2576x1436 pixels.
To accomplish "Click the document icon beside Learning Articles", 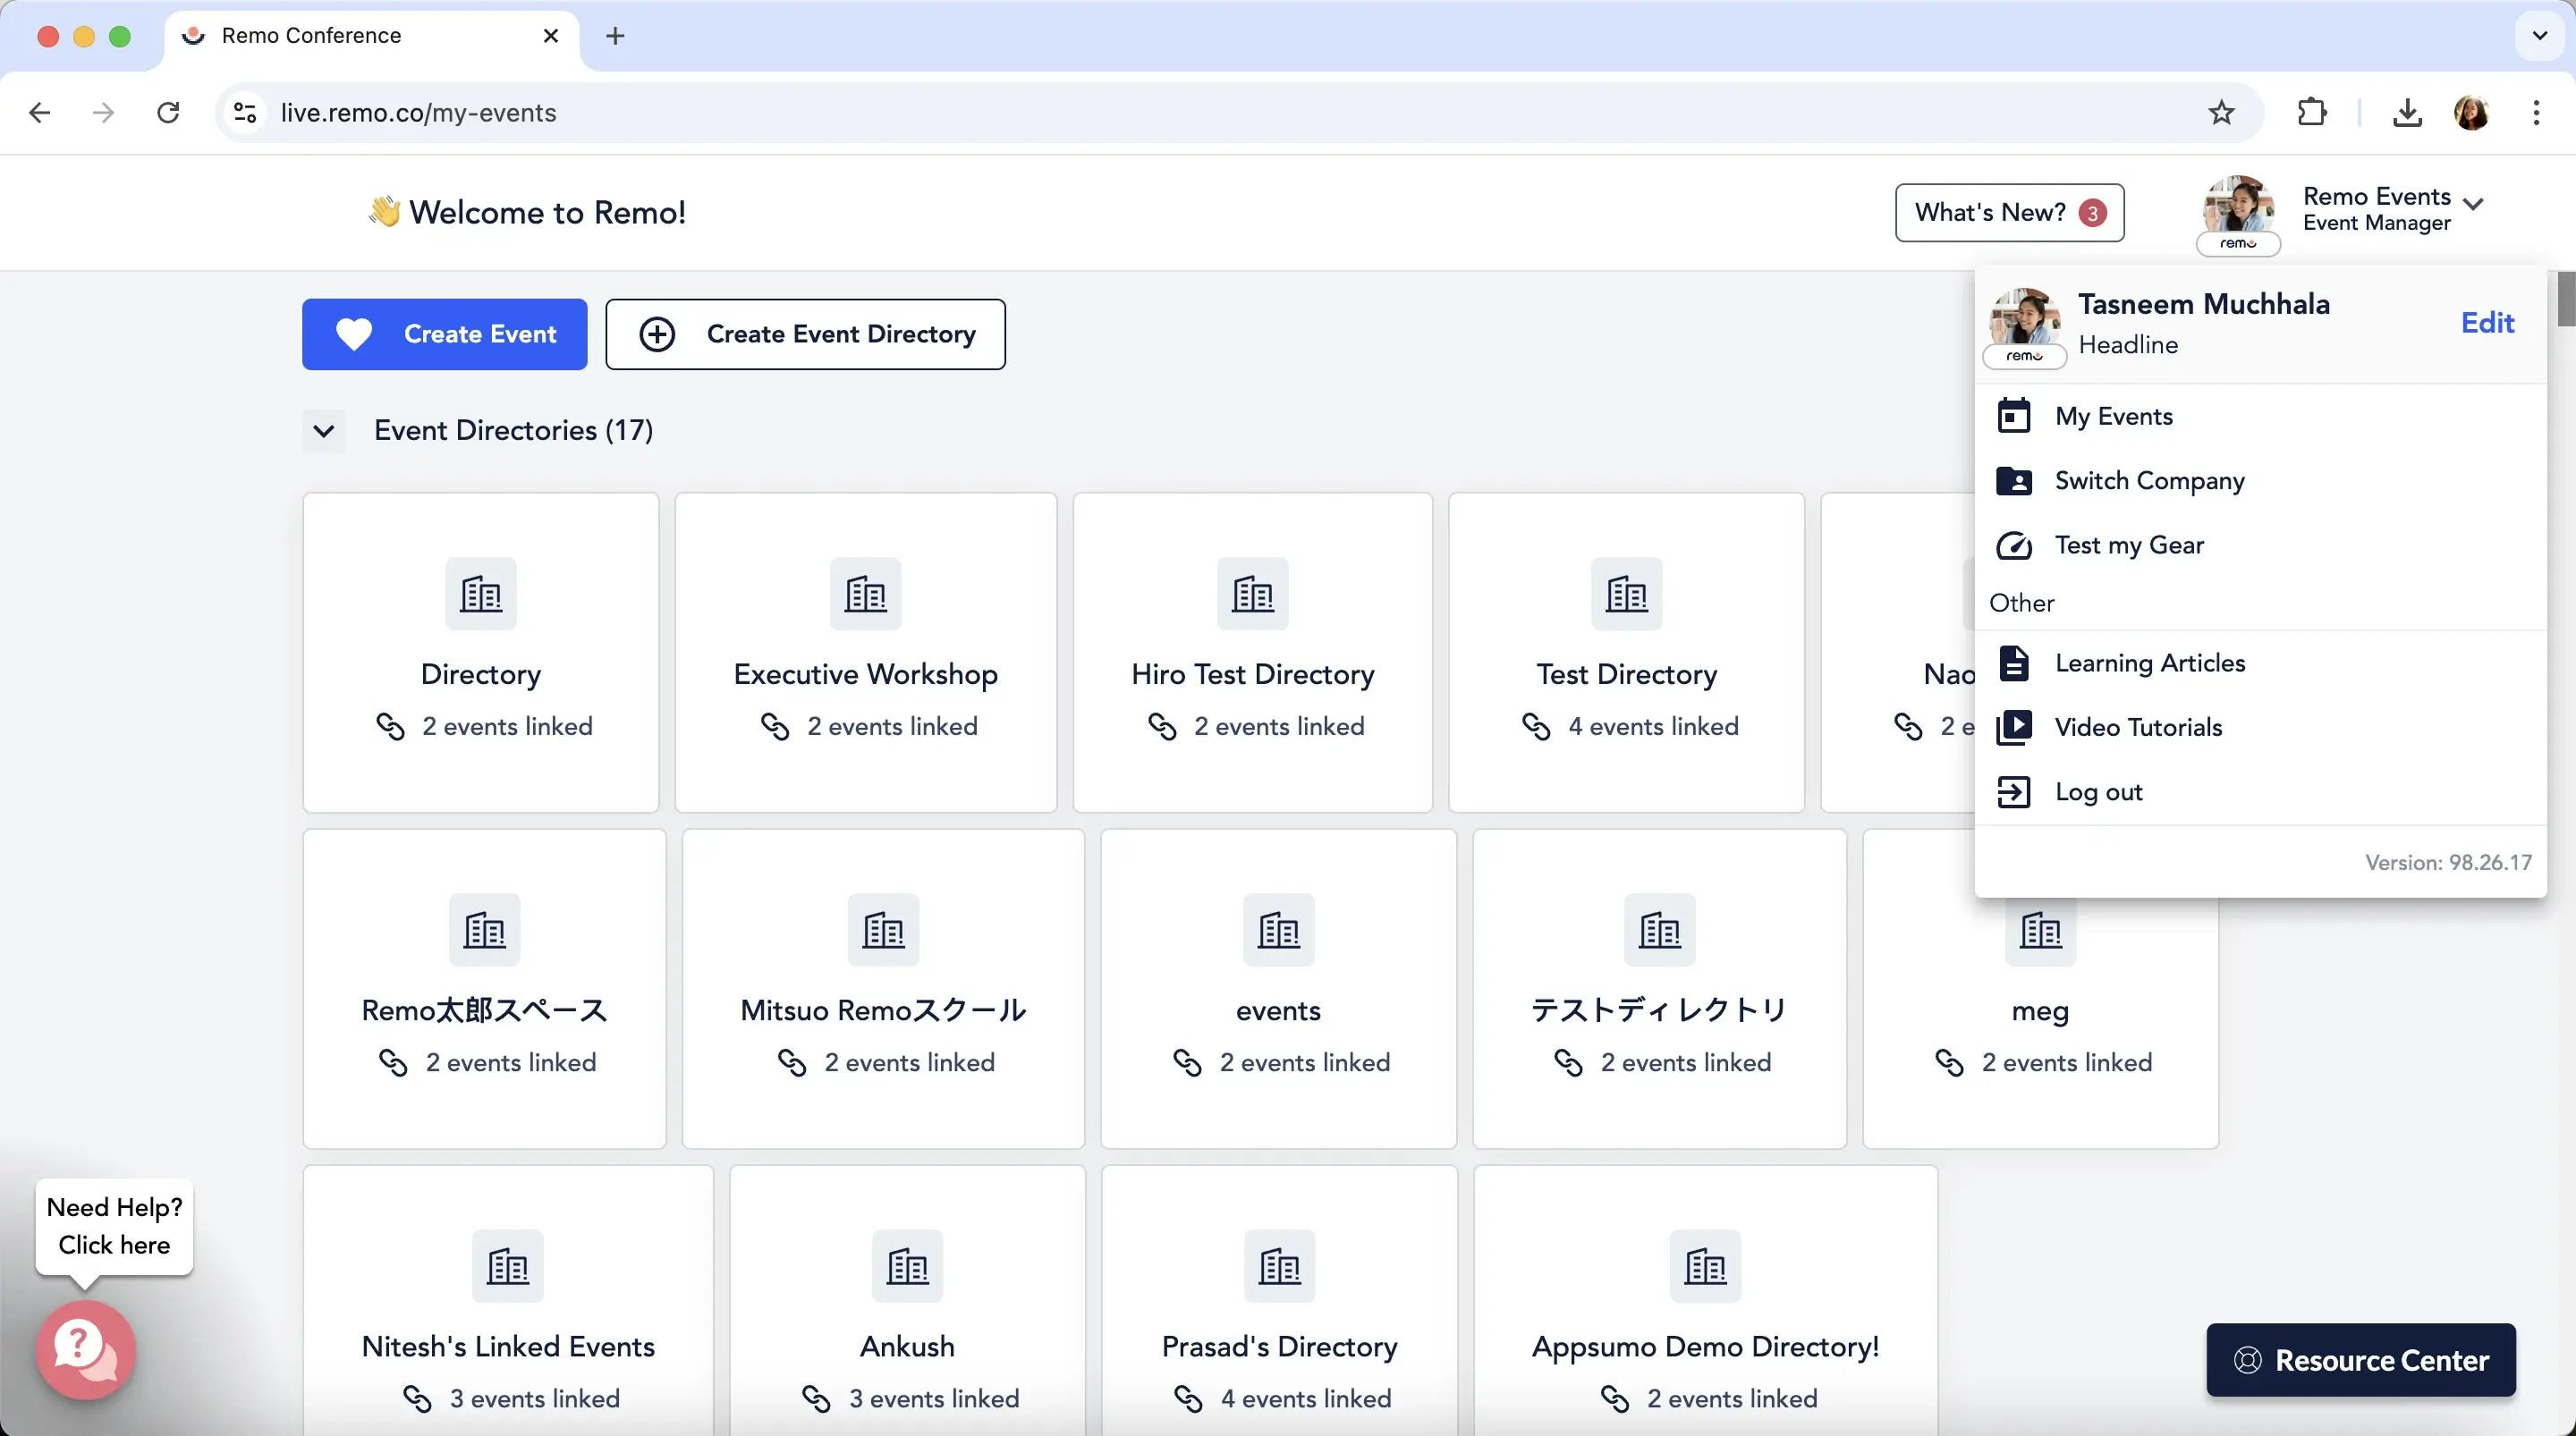I will pyautogui.click(x=2014, y=663).
